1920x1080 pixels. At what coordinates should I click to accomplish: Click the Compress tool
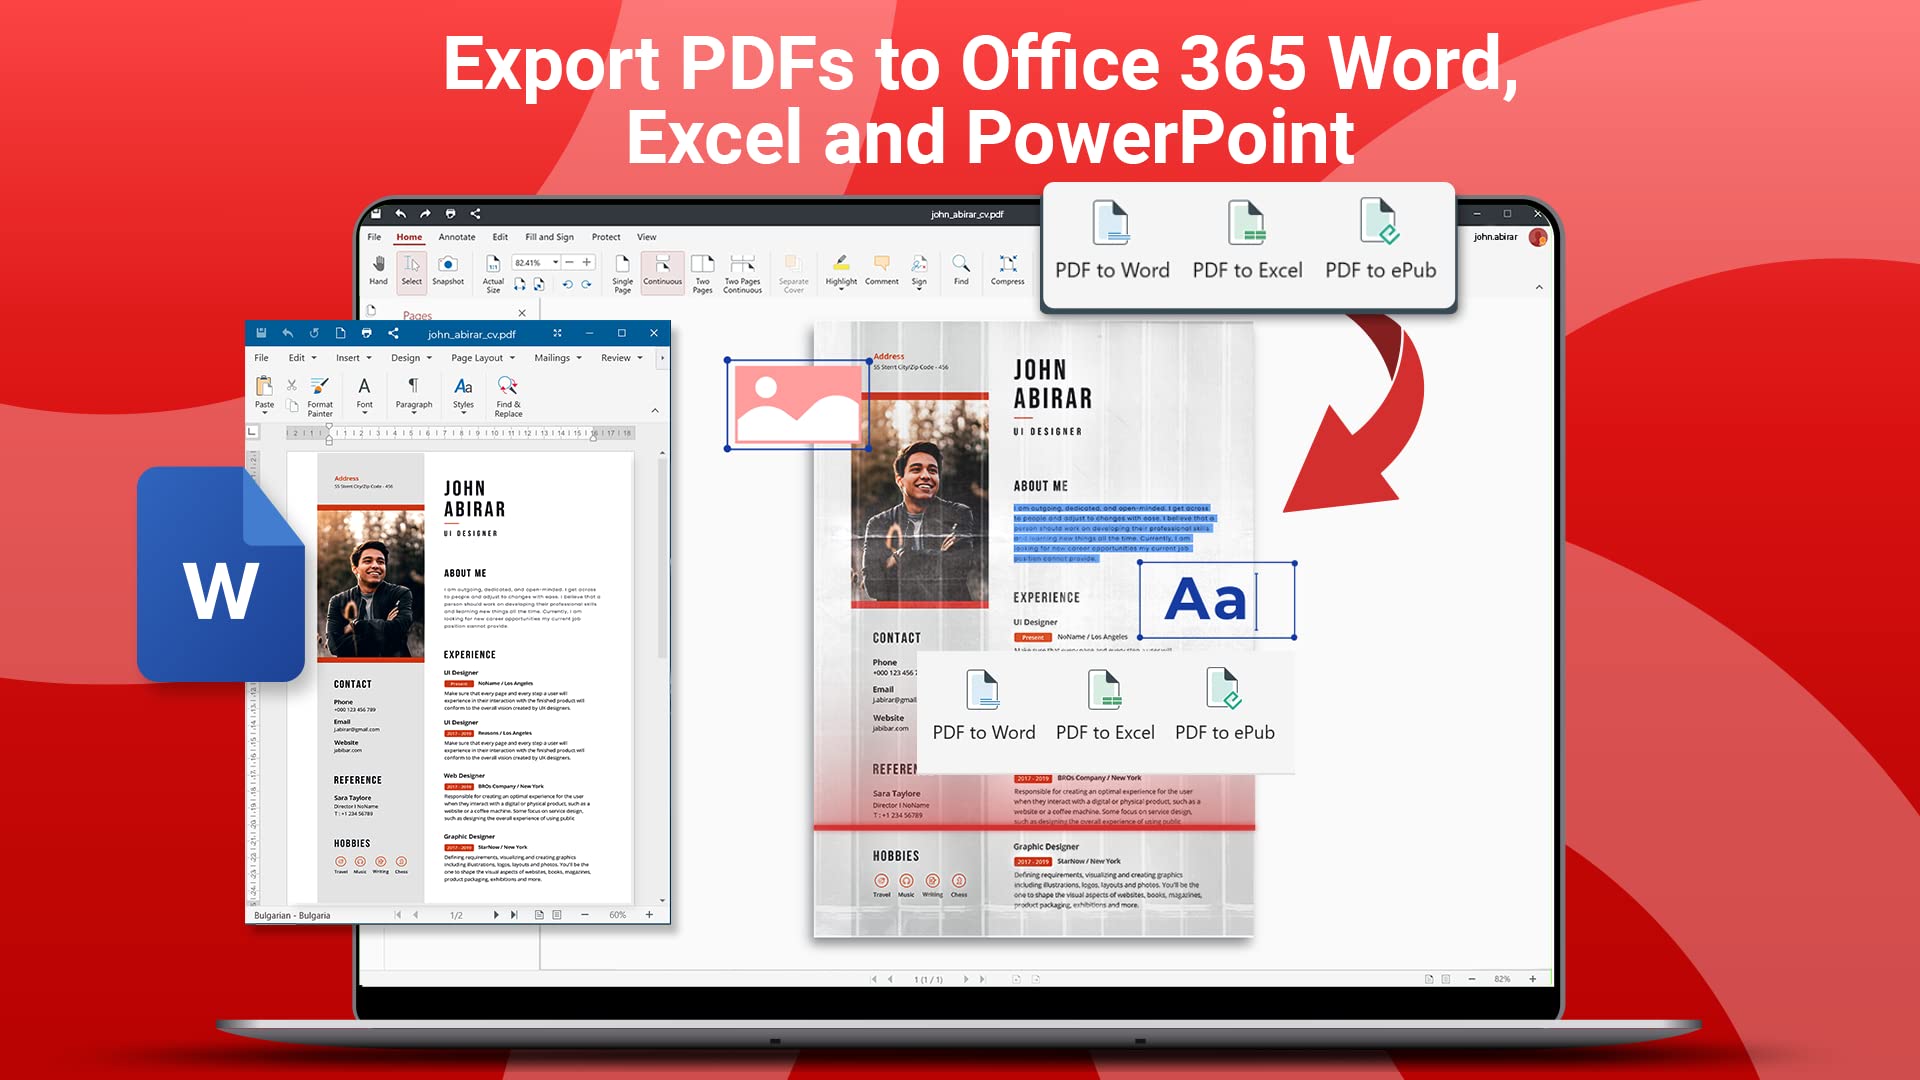click(x=1007, y=268)
